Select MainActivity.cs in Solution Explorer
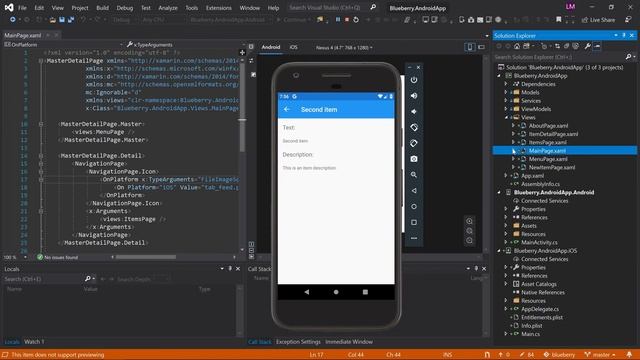Viewport: 640px width, 360px height. [x=539, y=242]
